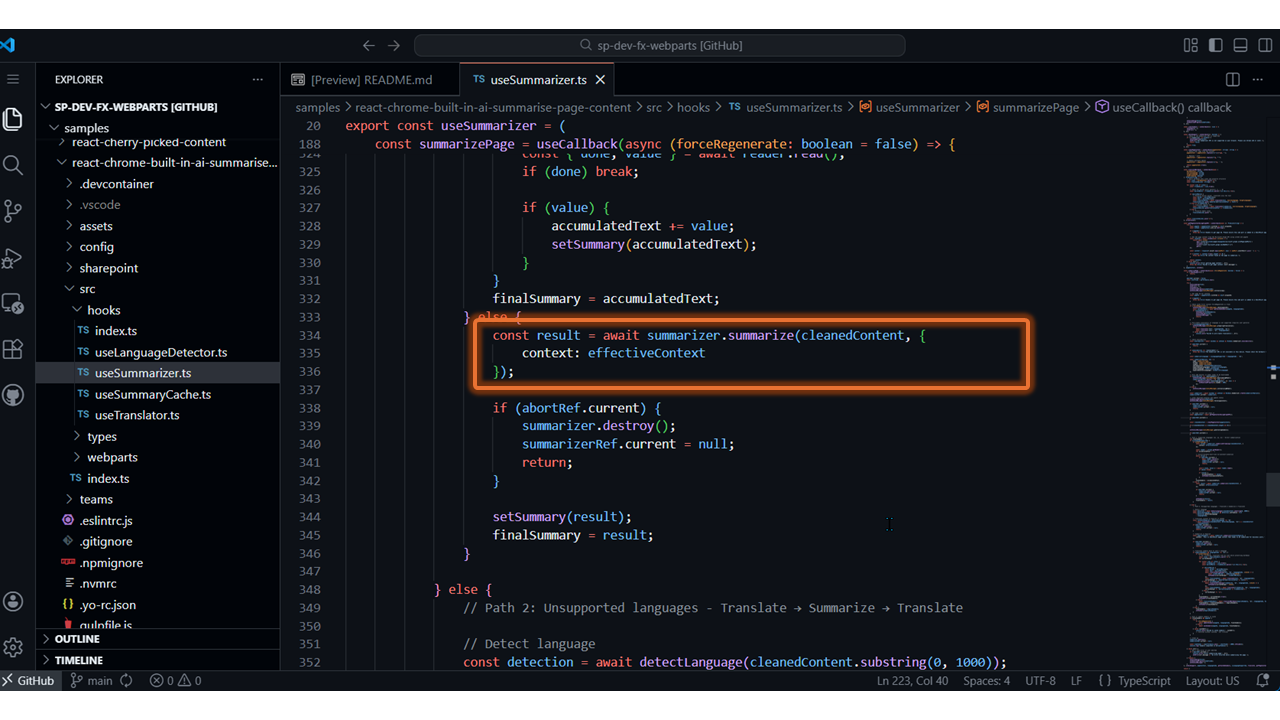Toggle secondary sidebar layout button
This screenshot has height=720, width=1280.
click(1264, 45)
